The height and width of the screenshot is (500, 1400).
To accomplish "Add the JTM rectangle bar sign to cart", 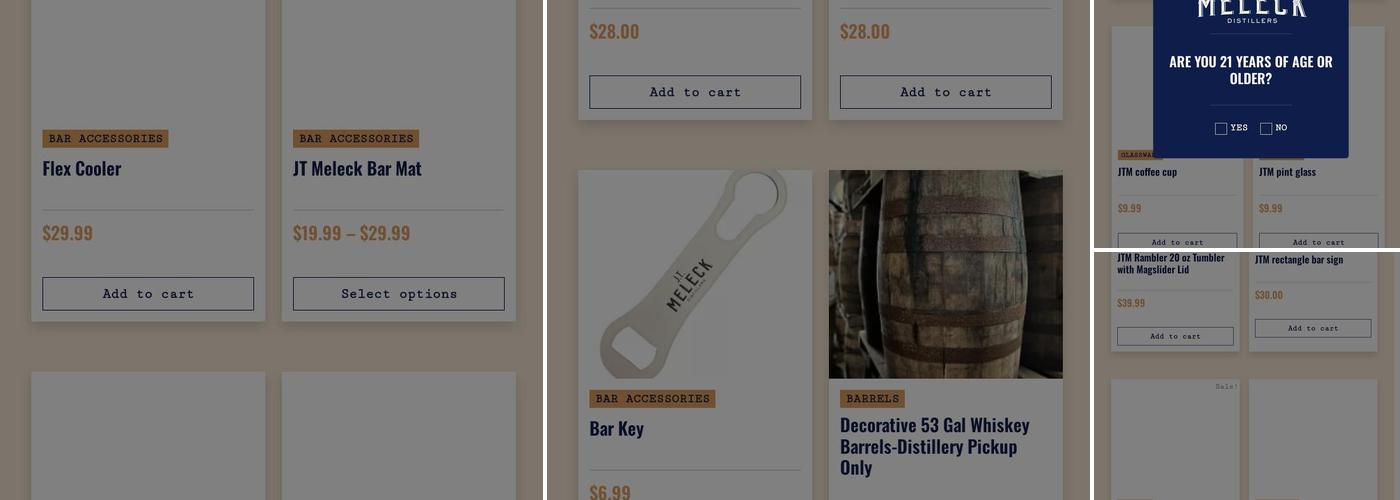I will pyautogui.click(x=1313, y=328).
